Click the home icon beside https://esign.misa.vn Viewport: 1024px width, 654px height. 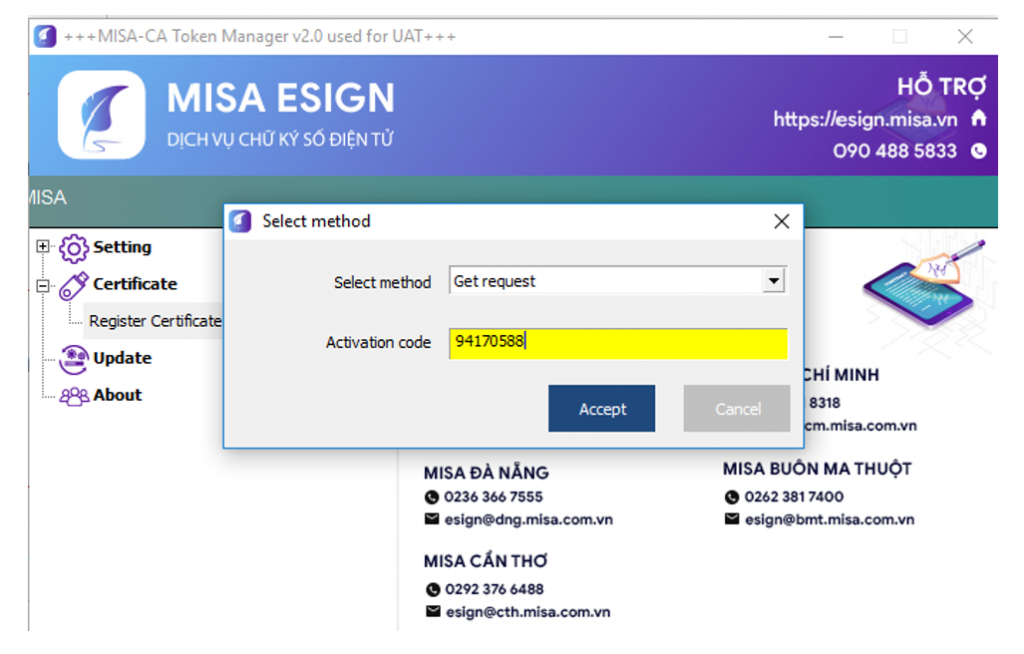click(x=981, y=119)
